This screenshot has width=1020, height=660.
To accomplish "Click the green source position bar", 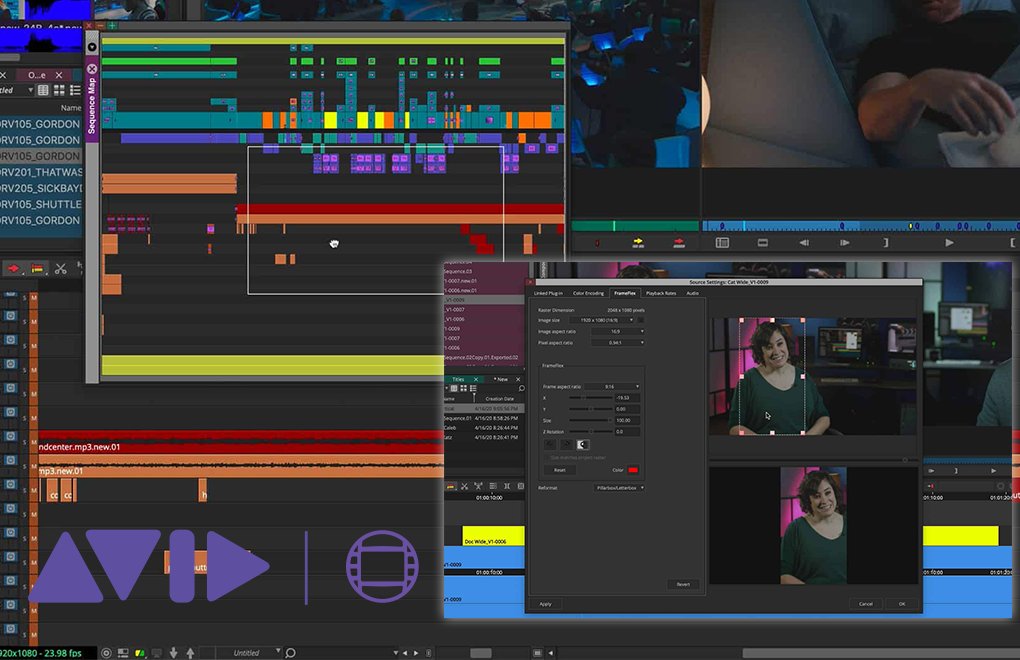I will 634,226.
